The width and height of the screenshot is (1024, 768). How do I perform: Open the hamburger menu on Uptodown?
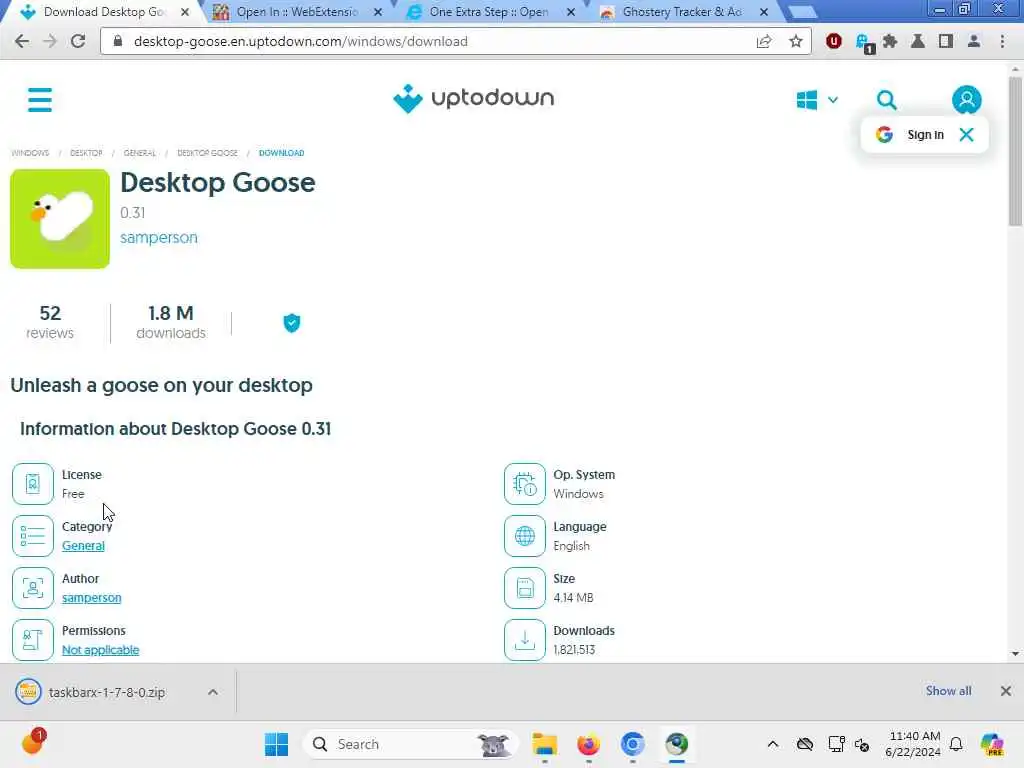[x=40, y=100]
